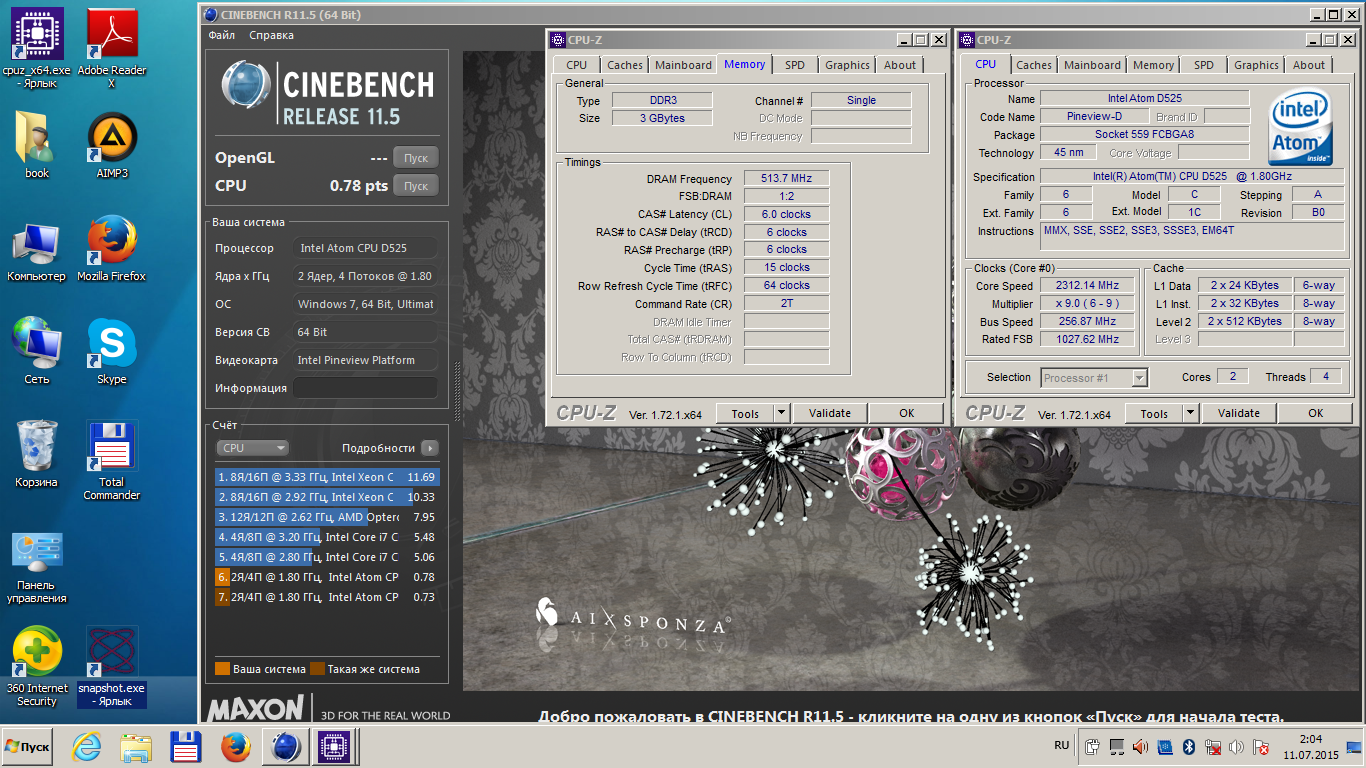Click the Intel Atom D525 name field
The image size is (1366, 768).
pyautogui.click(x=1144, y=98)
